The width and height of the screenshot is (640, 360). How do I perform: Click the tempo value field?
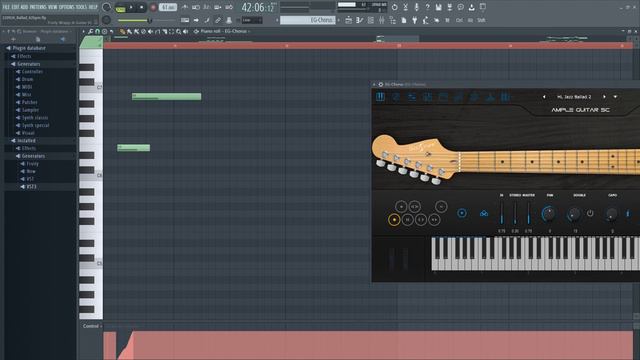coord(168,7)
